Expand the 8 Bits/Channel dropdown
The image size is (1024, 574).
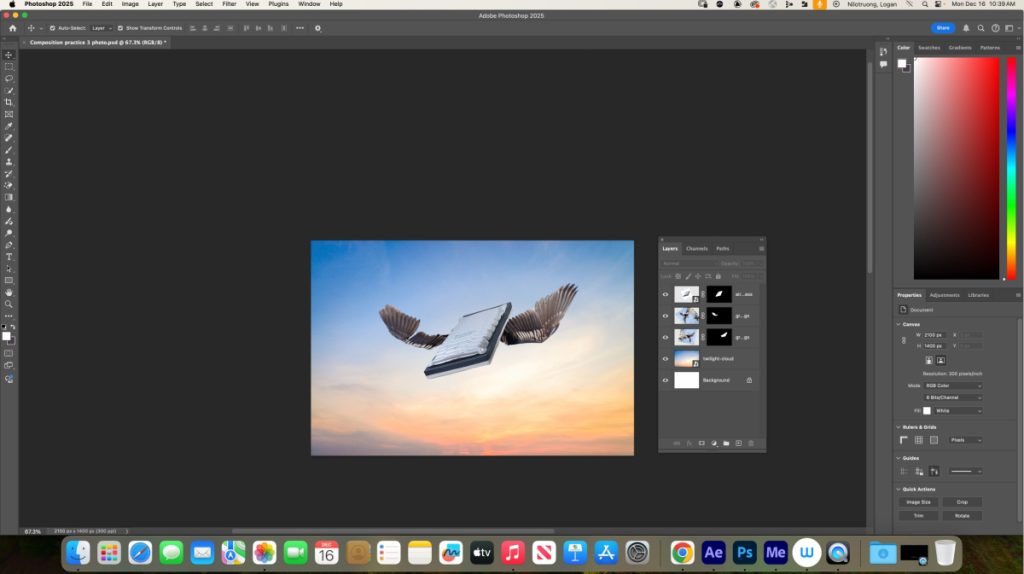point(952,397)
